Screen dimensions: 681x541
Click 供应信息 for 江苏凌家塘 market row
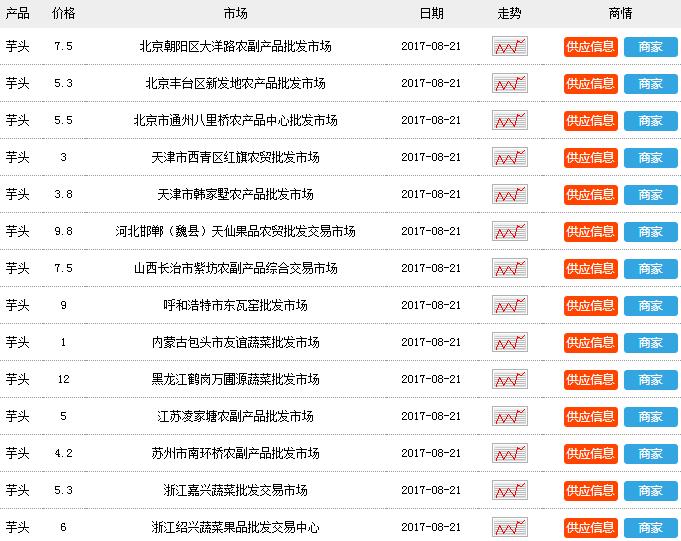coord(590,417)
